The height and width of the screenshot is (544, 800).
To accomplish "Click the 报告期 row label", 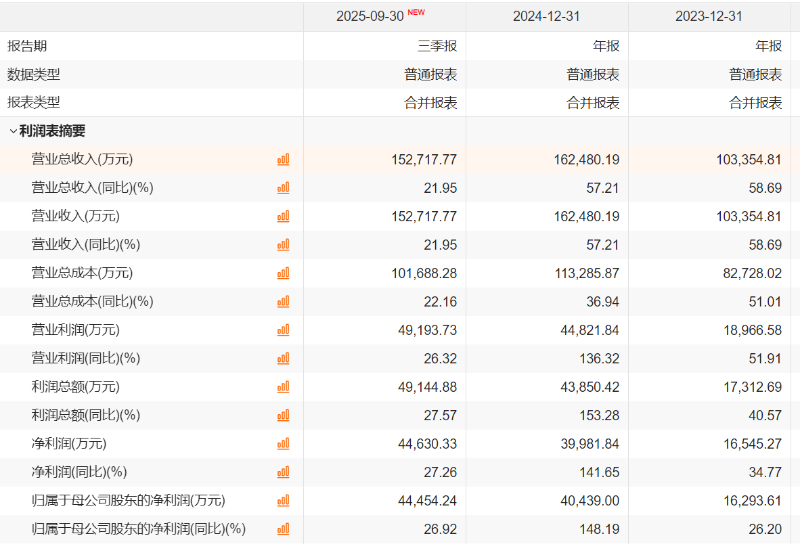I will 27,46.
